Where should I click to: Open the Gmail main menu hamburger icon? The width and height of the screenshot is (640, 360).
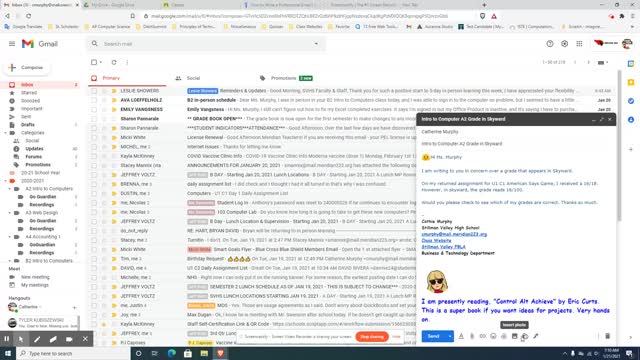point(12,44)
